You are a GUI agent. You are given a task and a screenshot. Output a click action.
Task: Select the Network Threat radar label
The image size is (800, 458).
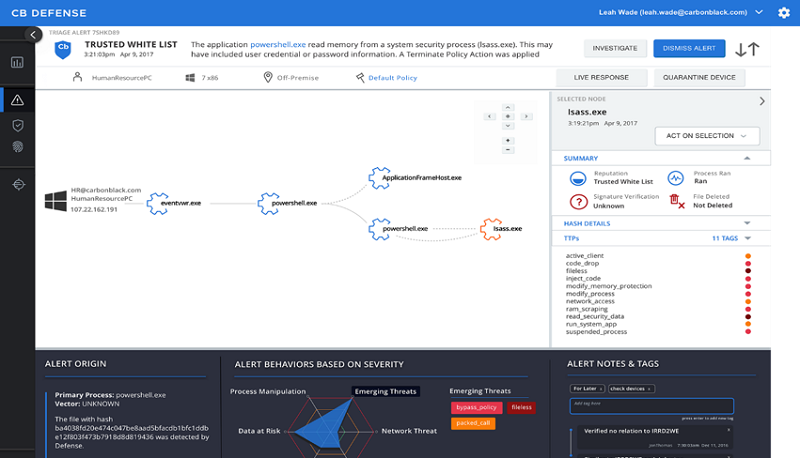click(409, 431)
